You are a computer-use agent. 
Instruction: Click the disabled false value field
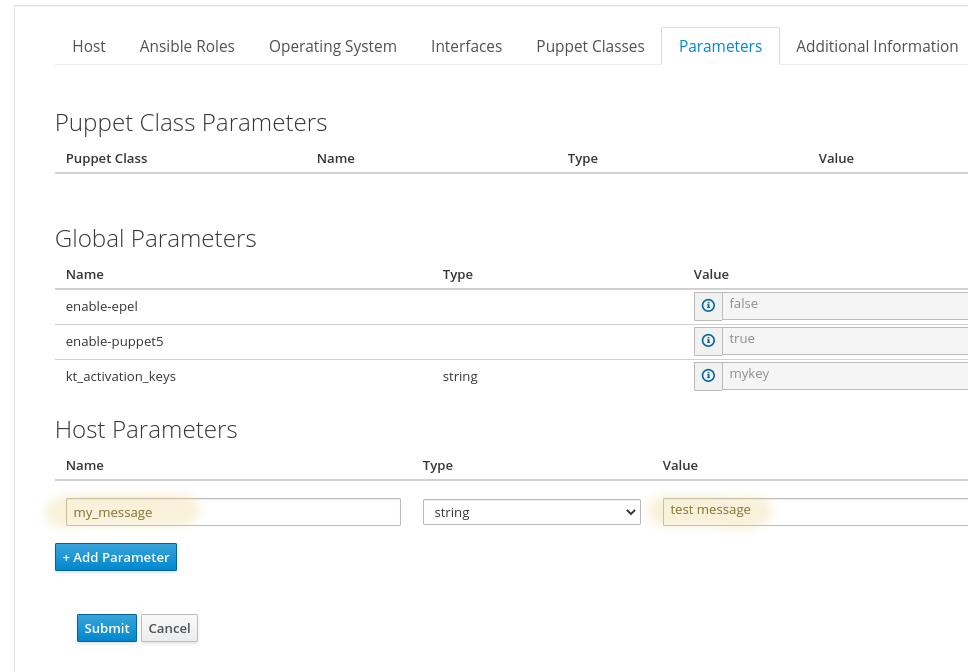coord(845,306)
